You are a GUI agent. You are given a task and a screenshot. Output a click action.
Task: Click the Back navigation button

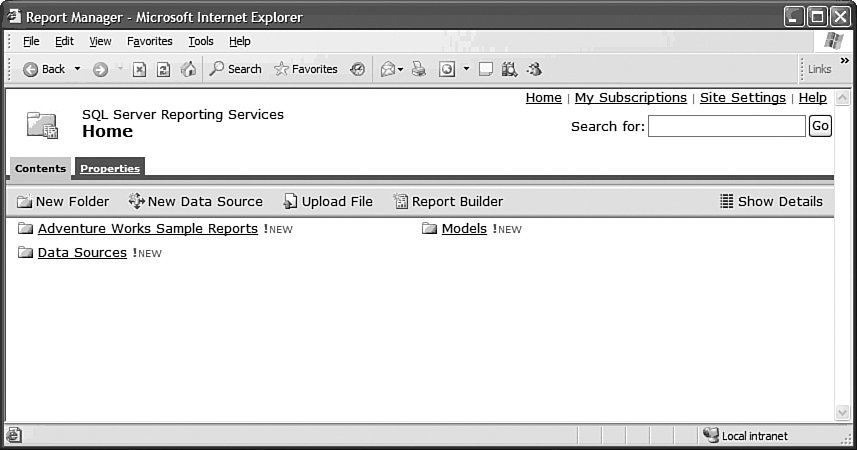coord(44,69)
